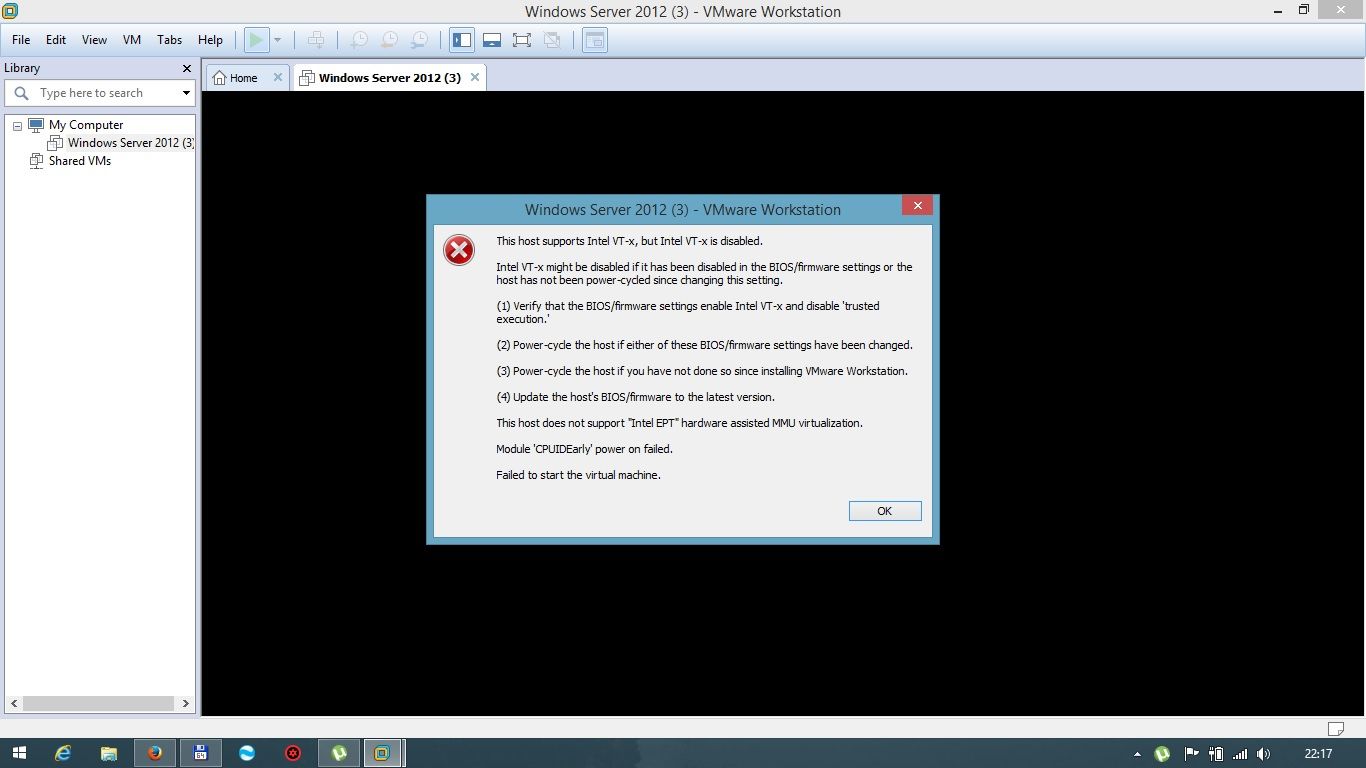Open the Tabs menu
The image size is (1366, 768).
pos(170,40)
